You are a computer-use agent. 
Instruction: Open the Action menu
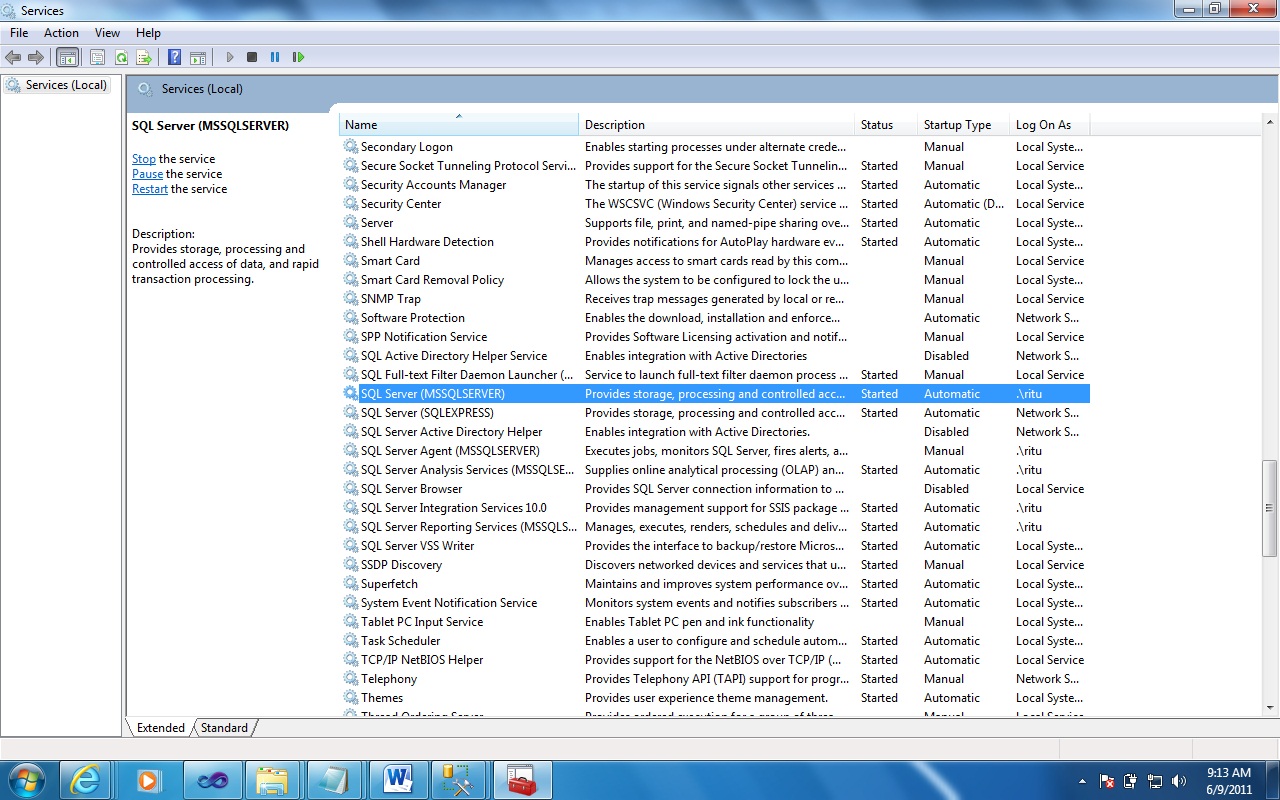[x=61, y=33]
